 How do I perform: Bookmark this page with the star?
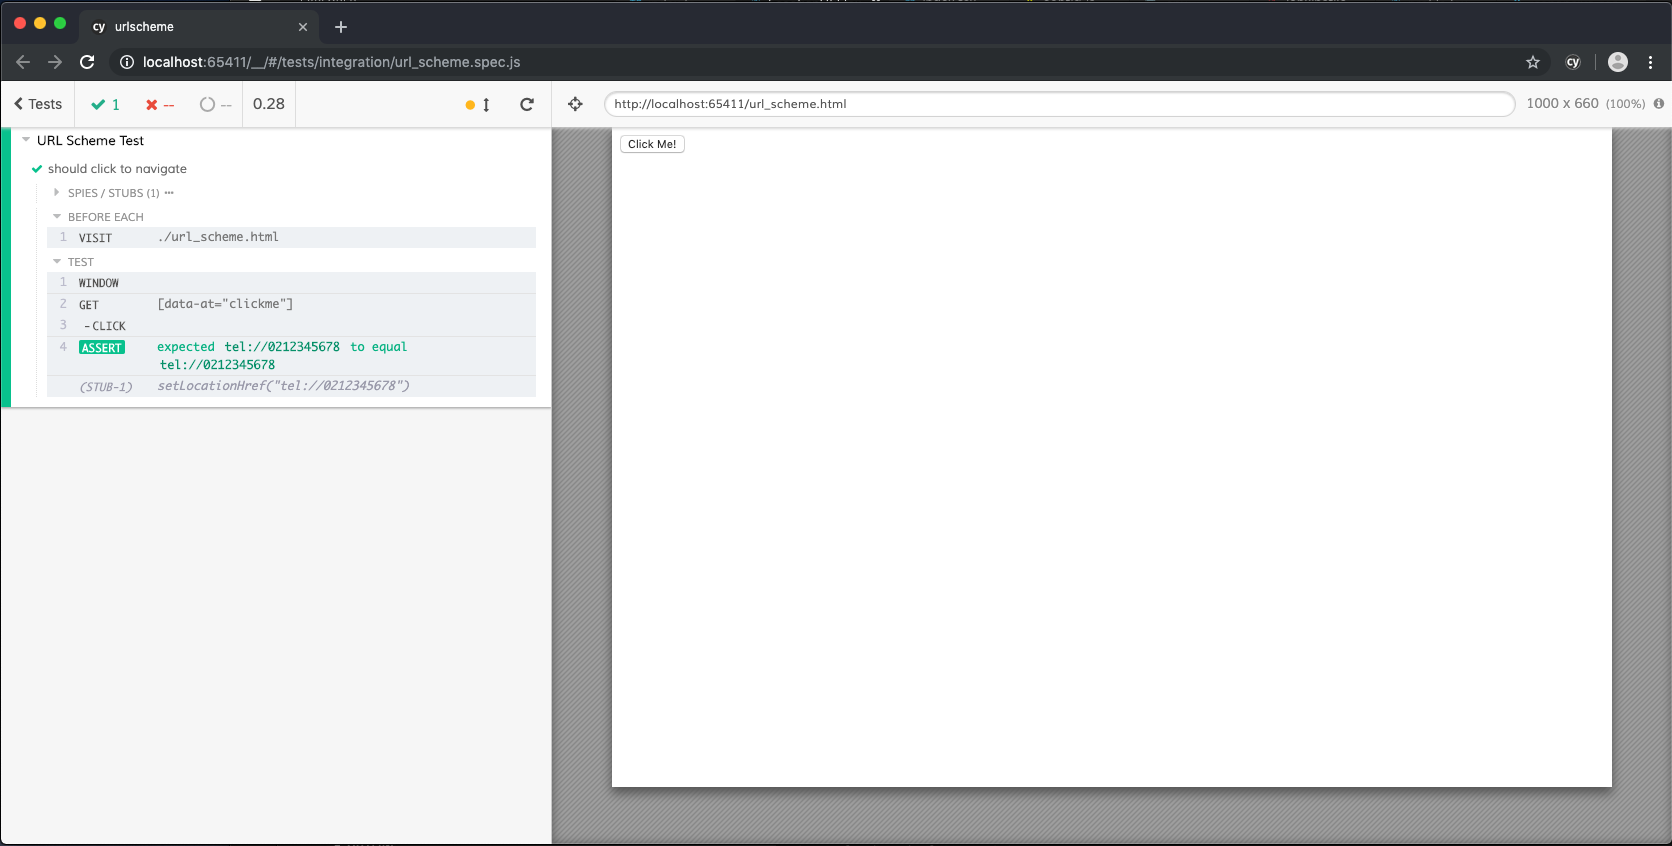click(1533, 62)
